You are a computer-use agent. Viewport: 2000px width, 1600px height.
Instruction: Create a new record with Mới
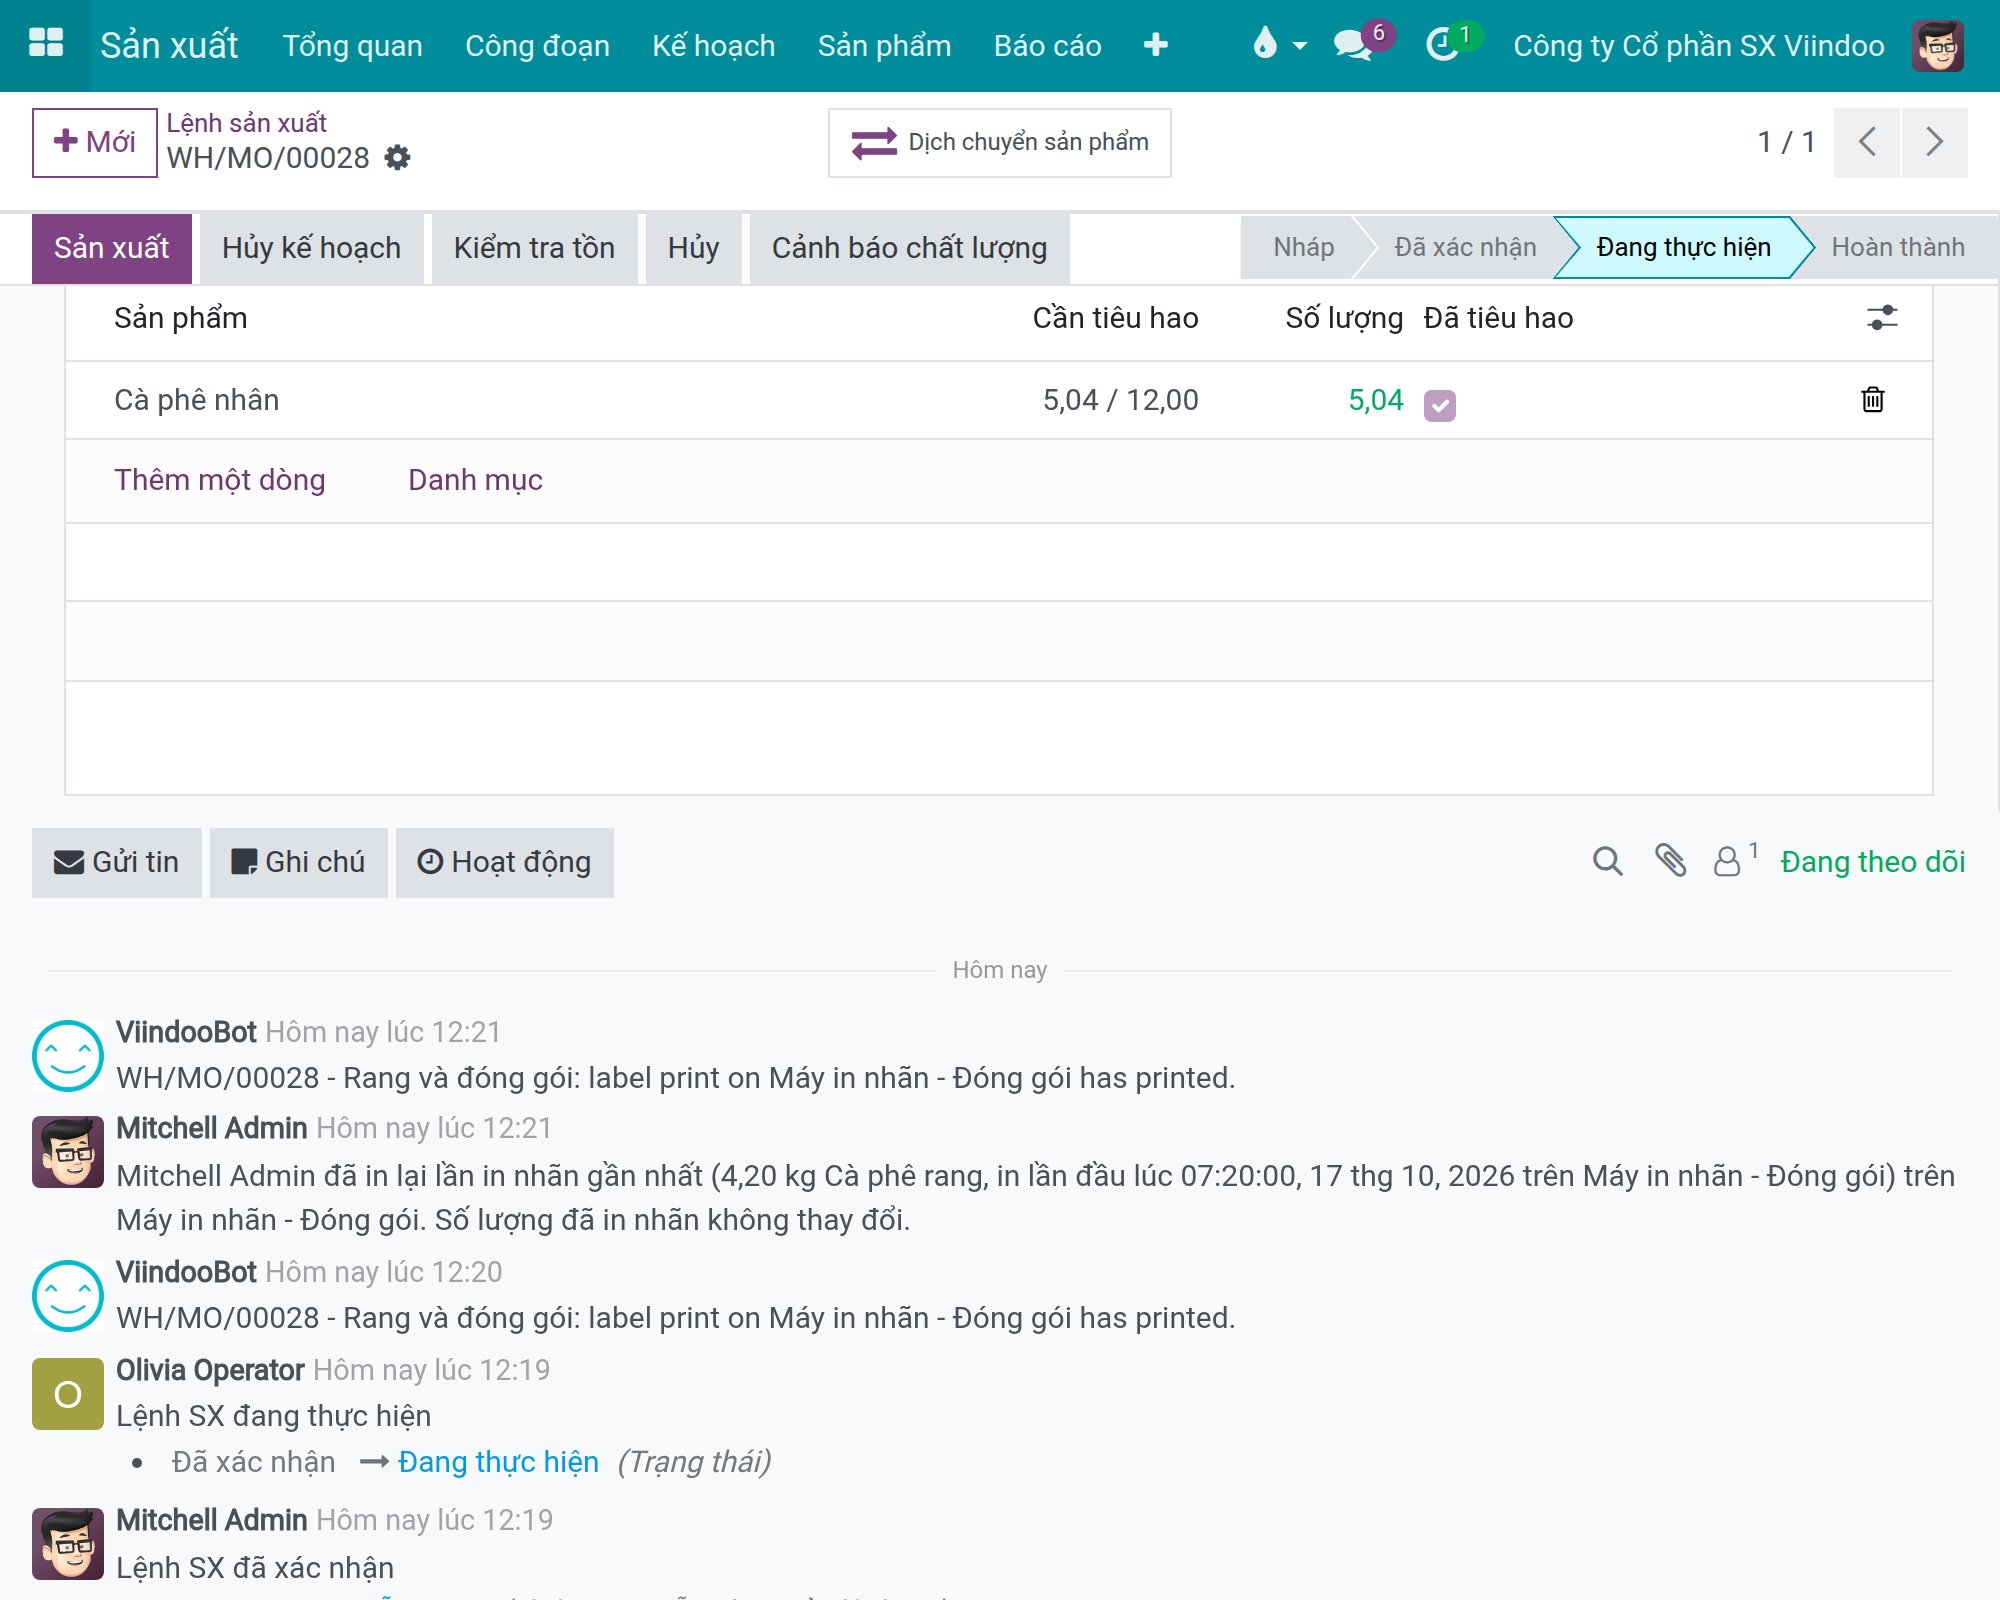point(95,142)
